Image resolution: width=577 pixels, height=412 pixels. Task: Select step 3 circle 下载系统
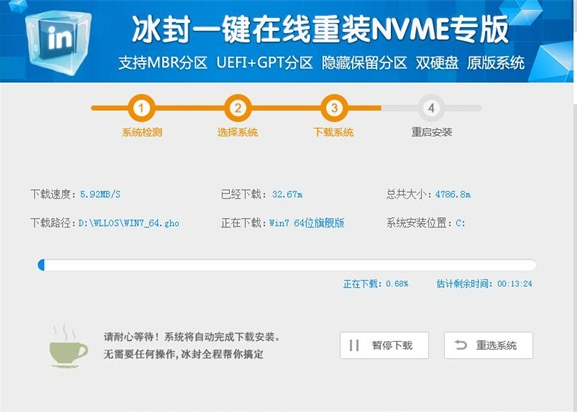(334, 108)
